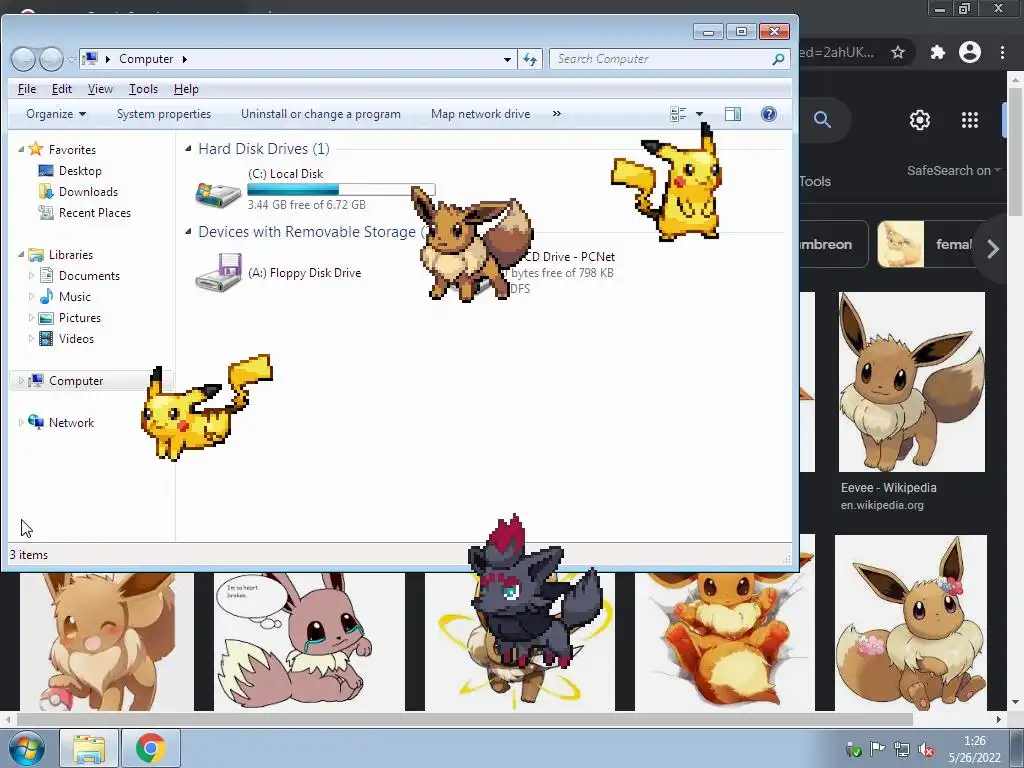Open the Eevee - Wikipedia result link
This screenshot has width=1024, height=768.
pos(888,488)
